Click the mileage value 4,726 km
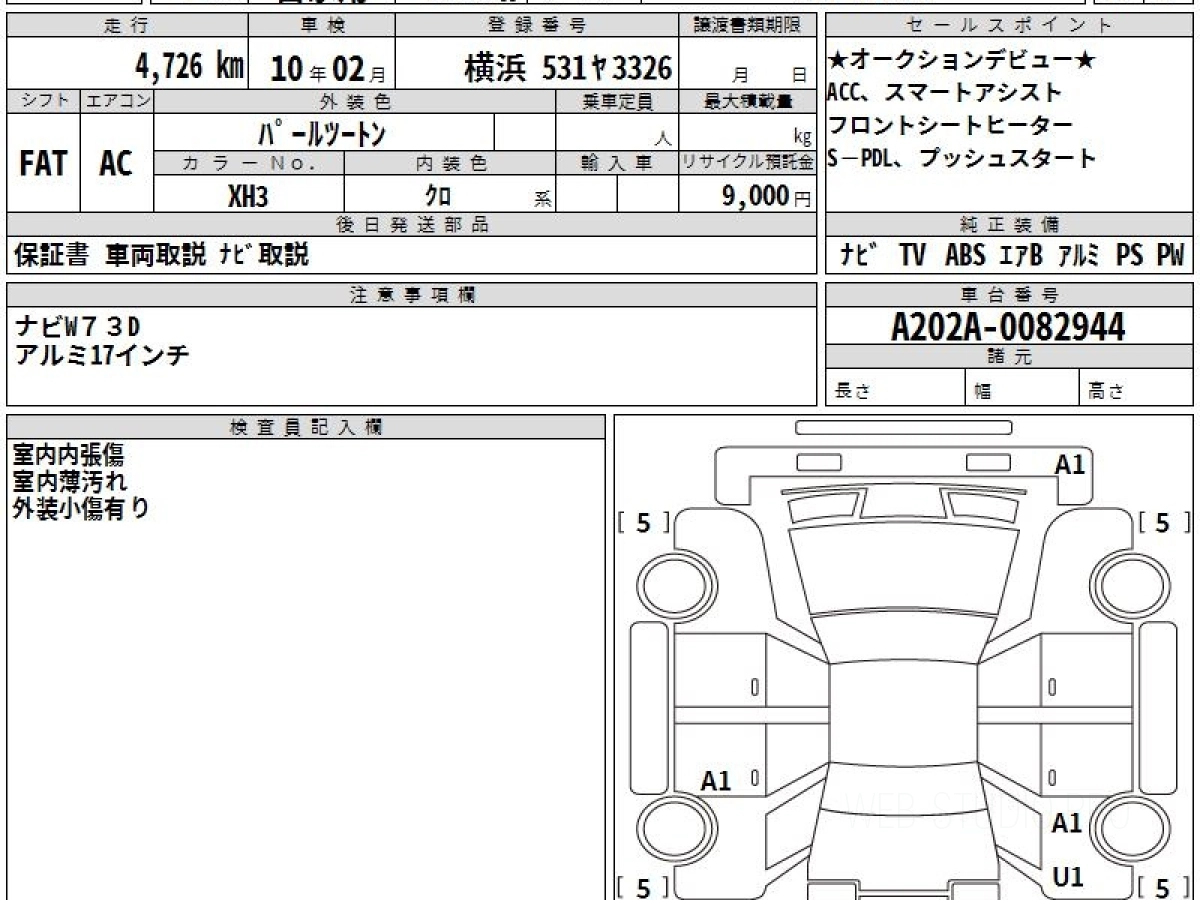This screenshot has width=1200, height=900. (190, 67)
